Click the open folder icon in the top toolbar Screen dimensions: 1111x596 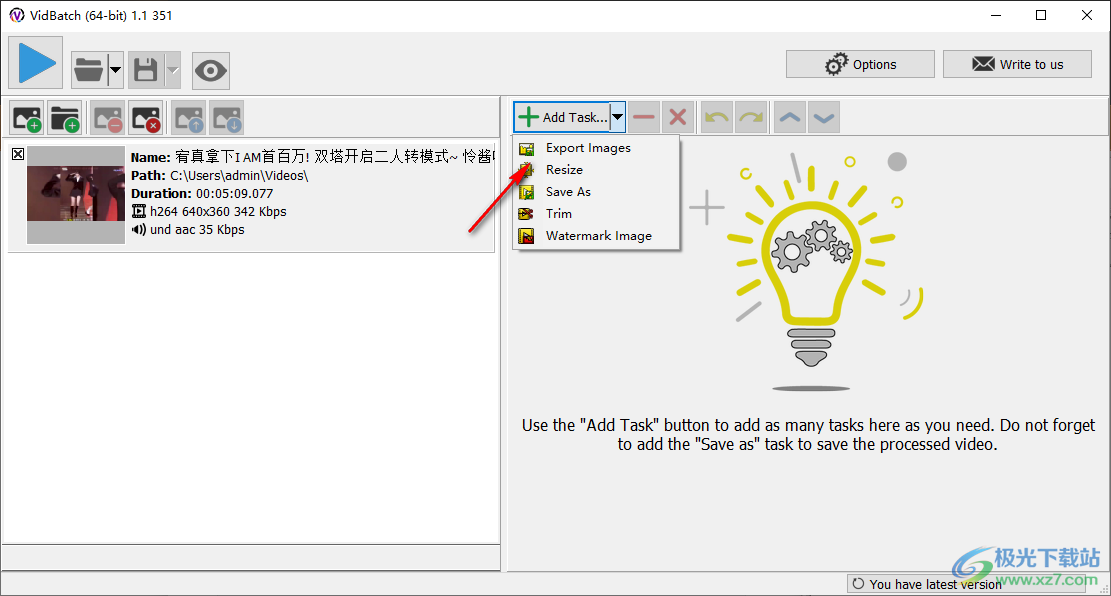[x=88, y=70]
